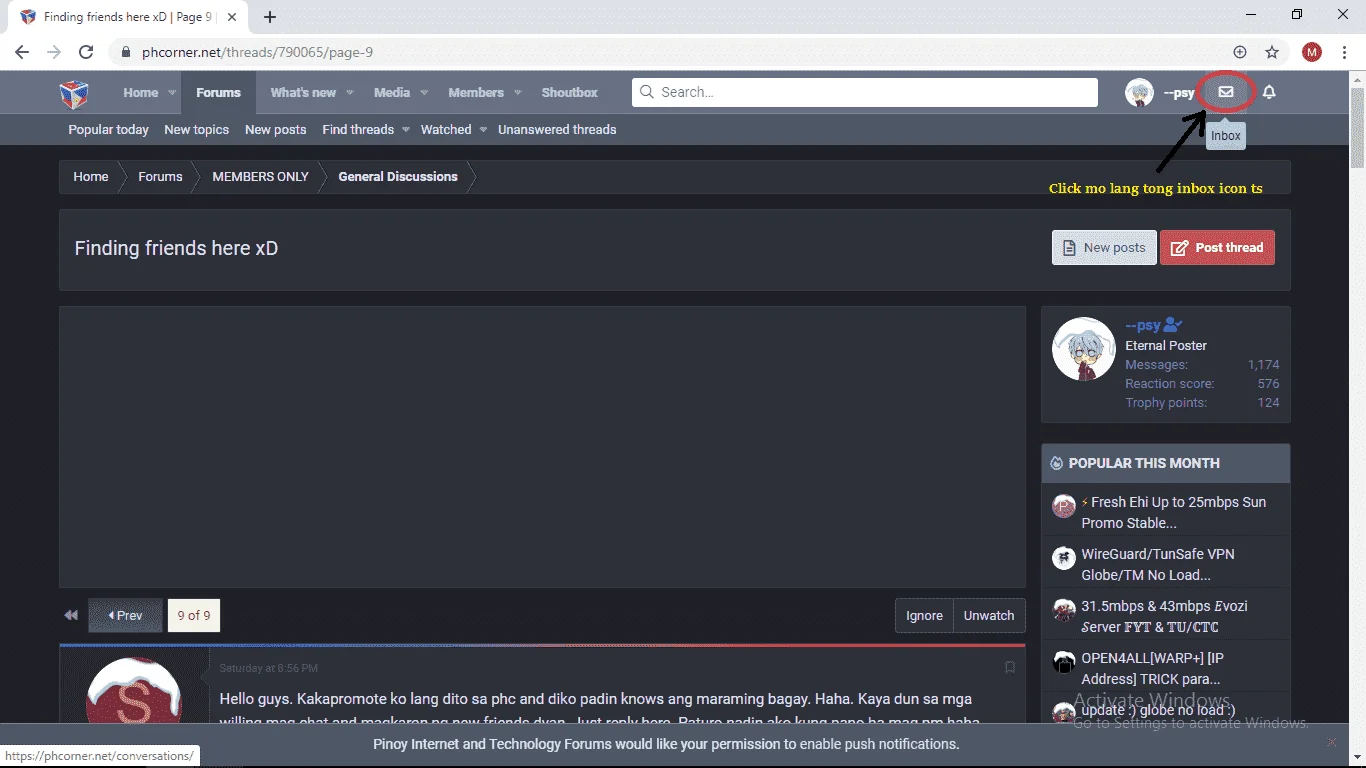Click the Ignore button
The height and width of the screenshot is (768, 1366).
[x=924, y=616]
